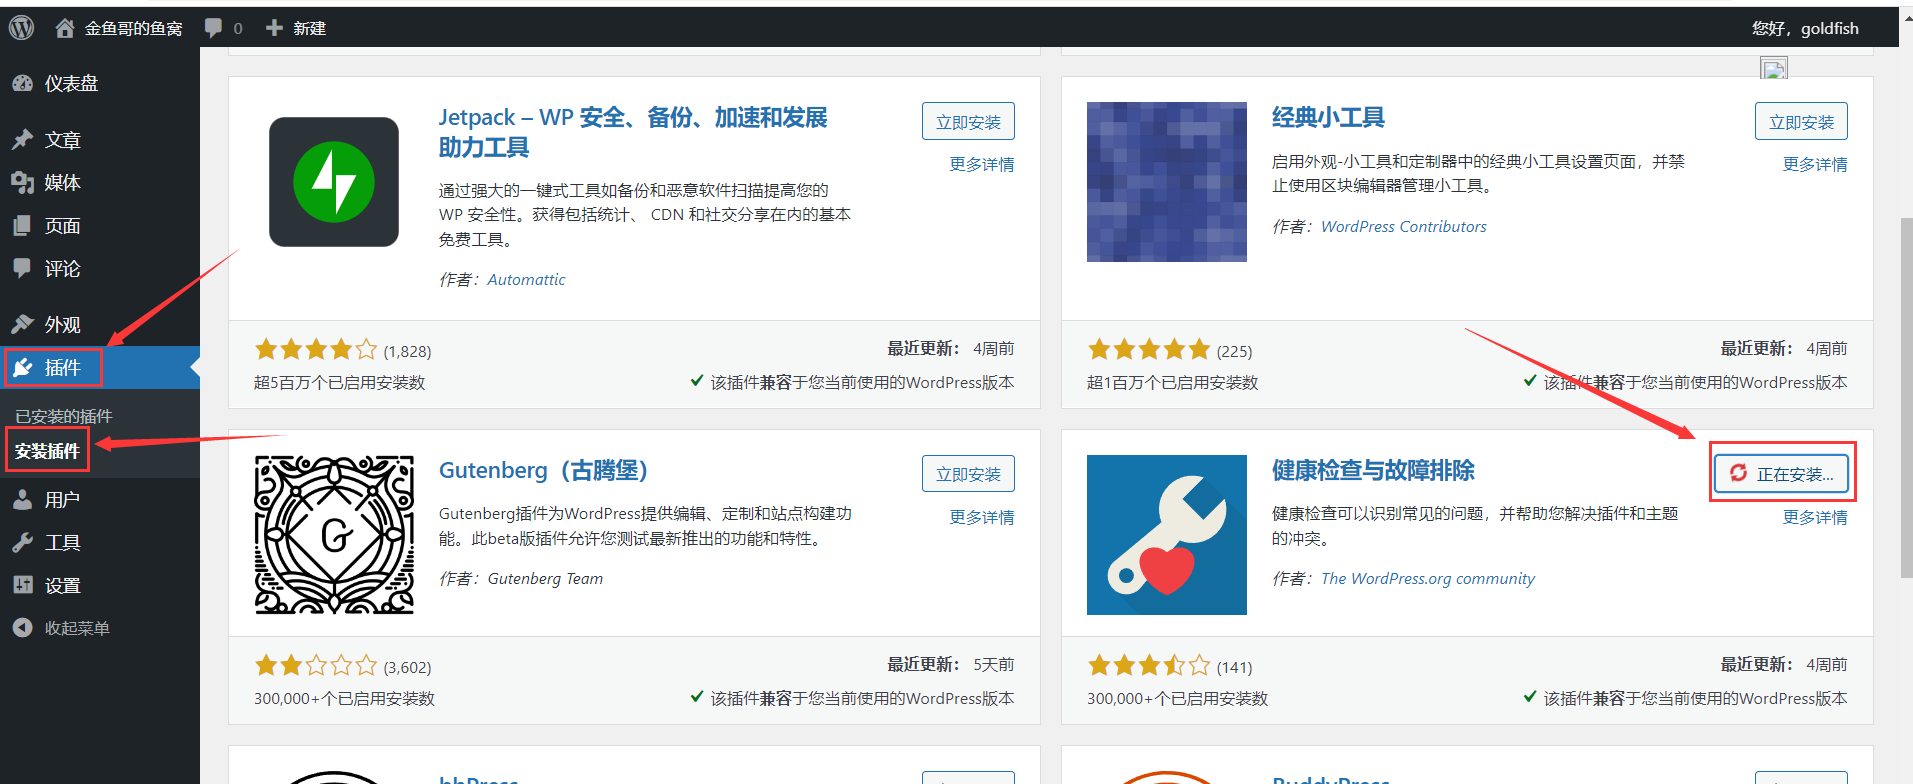1913x784 pixels.
Task: Open the 文章 menu item
Action: [100, 140]
